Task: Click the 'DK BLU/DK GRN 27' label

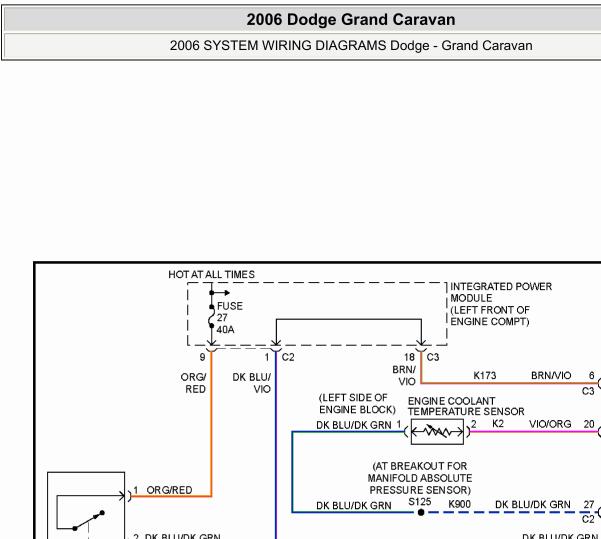Action: (x=545, y=504)
